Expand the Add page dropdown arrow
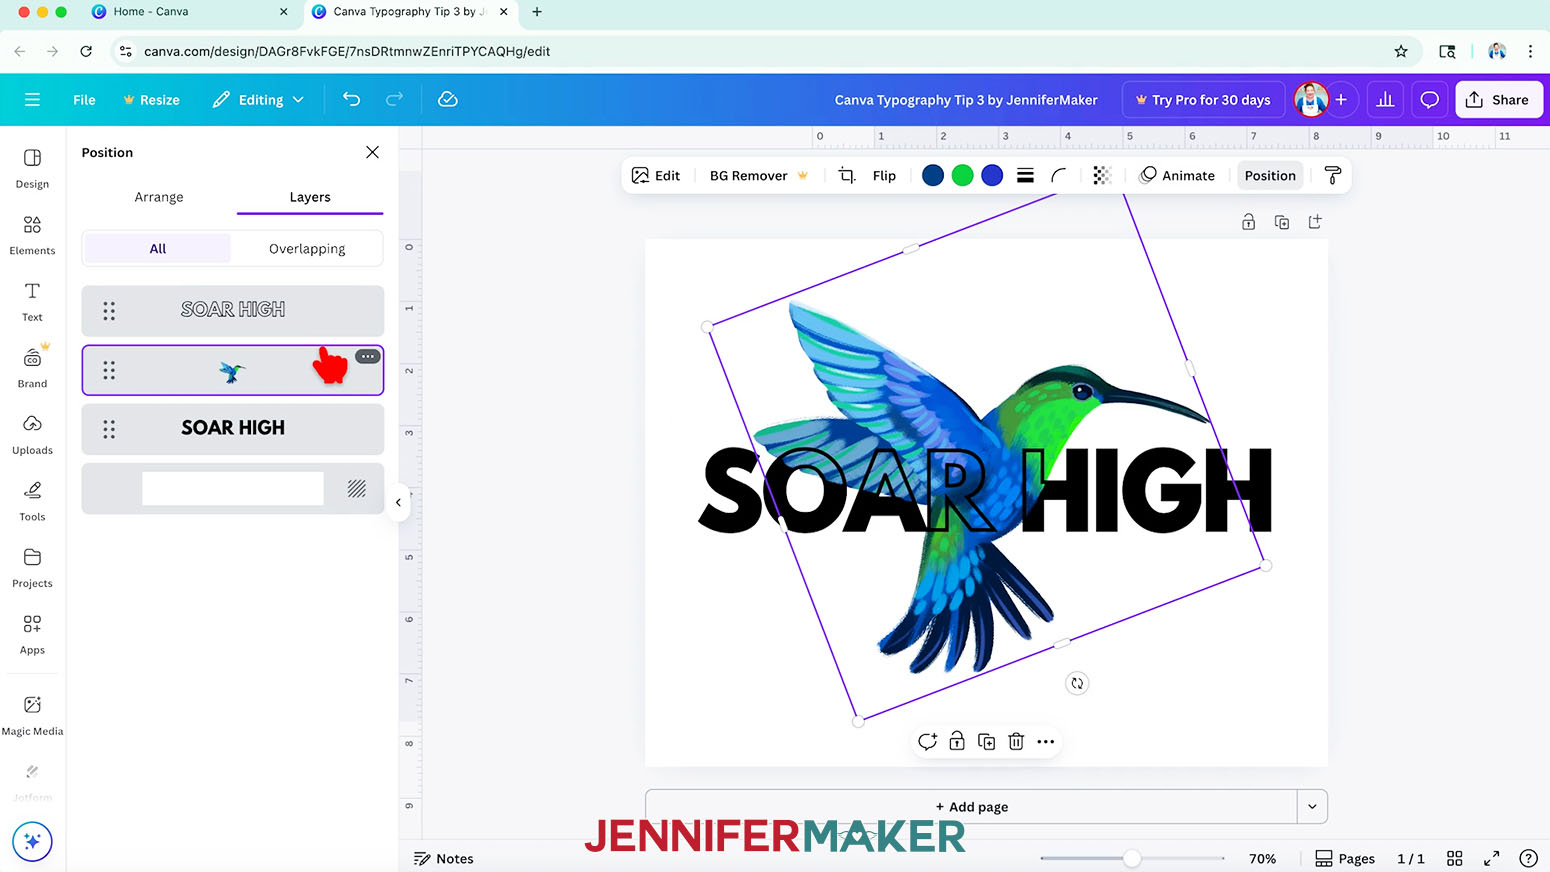 pyautogui.click(x=1312, y=806)
